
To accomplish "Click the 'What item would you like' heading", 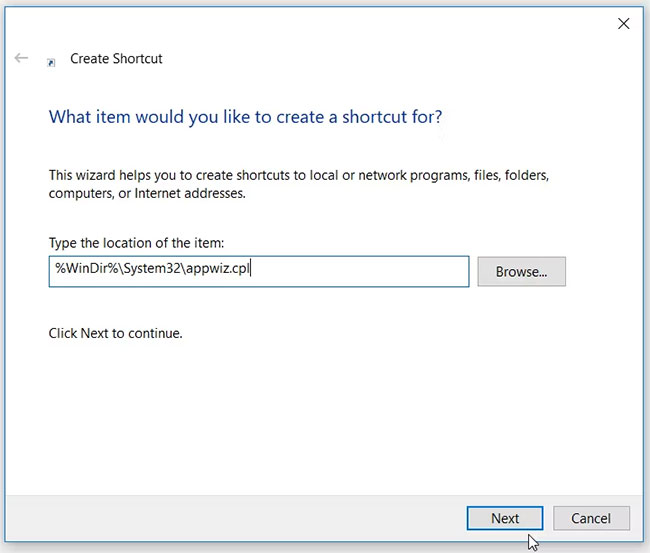I will [245, 117].
